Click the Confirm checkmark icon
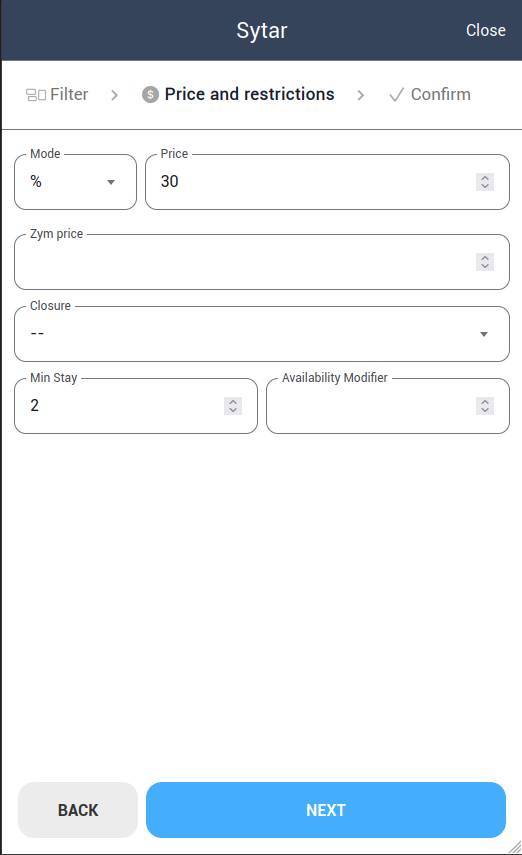Screen dimensions: 522x855 [397, 95]
